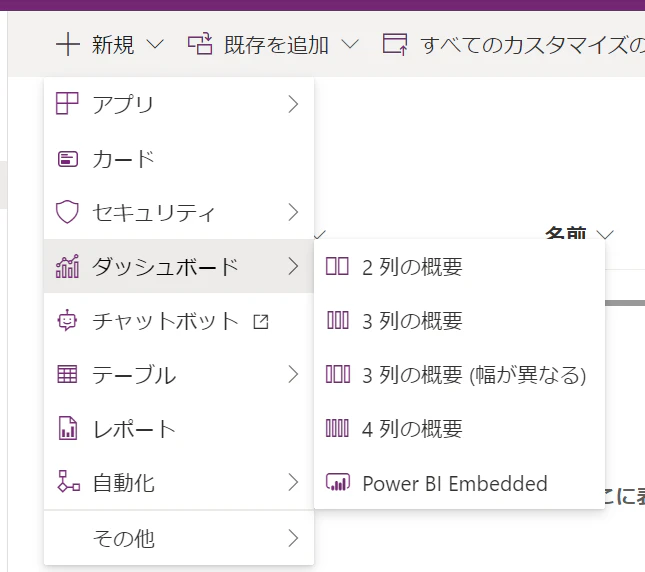Click チャットボット external link icon
Screen dimensions: 645x572
pos(261,322)
